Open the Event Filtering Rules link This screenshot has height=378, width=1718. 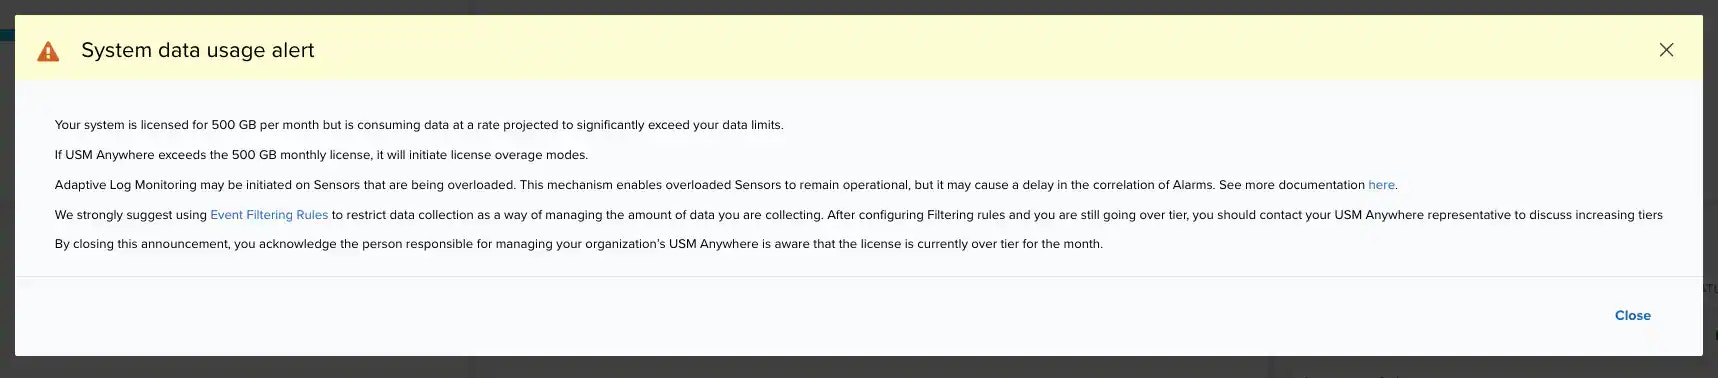269,215
